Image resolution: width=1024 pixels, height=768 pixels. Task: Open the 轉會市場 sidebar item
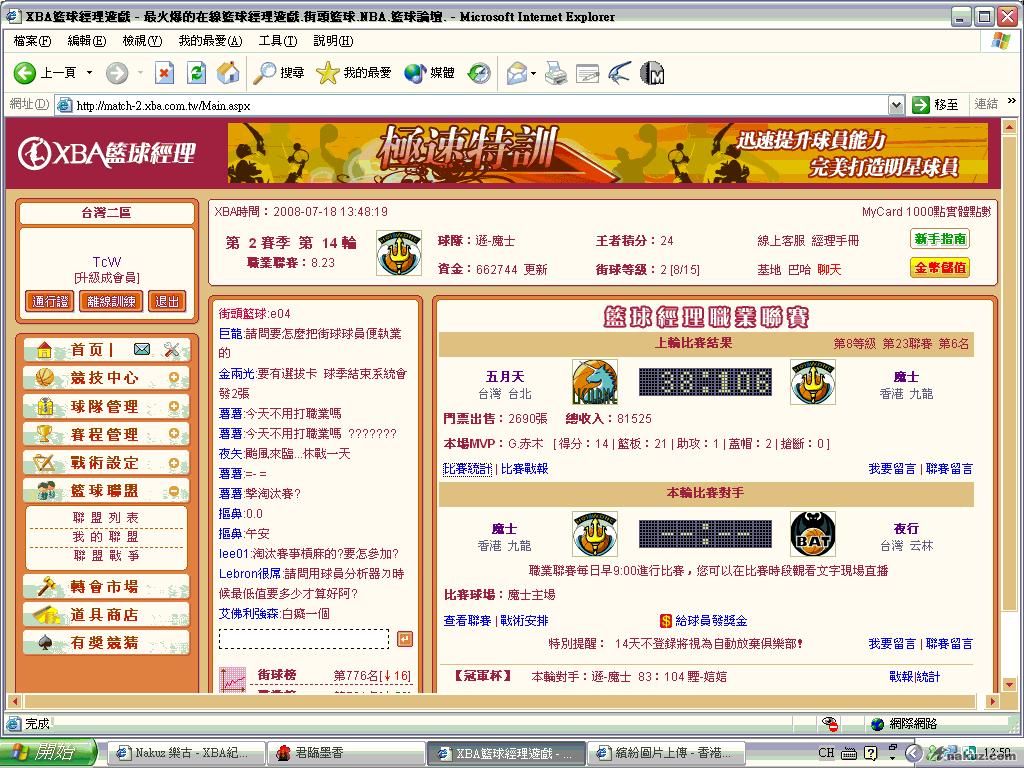coord(106,586)
